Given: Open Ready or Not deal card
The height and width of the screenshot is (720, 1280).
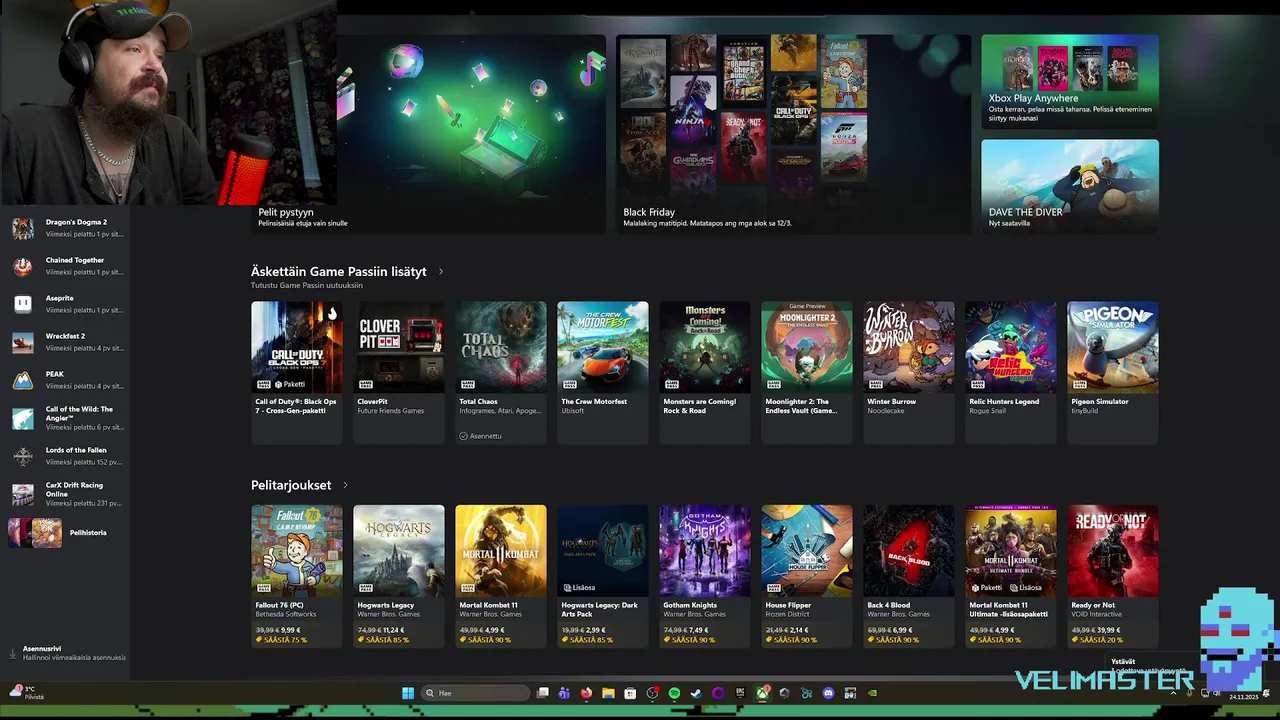Looking at the screenshot, I should pyautogui.click(x=1113, y=576).
